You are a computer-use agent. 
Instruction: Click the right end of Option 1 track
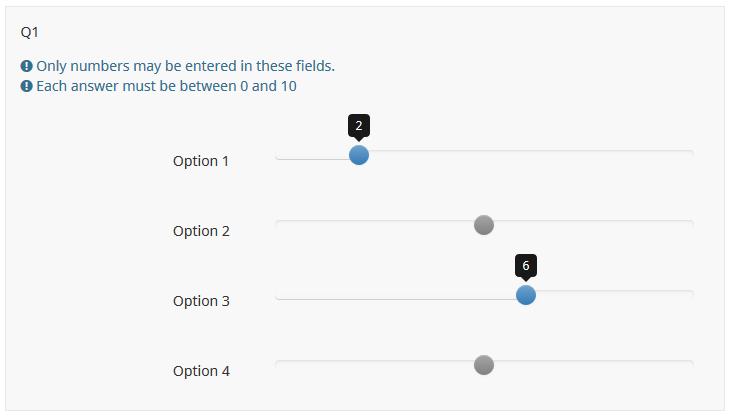690,155
